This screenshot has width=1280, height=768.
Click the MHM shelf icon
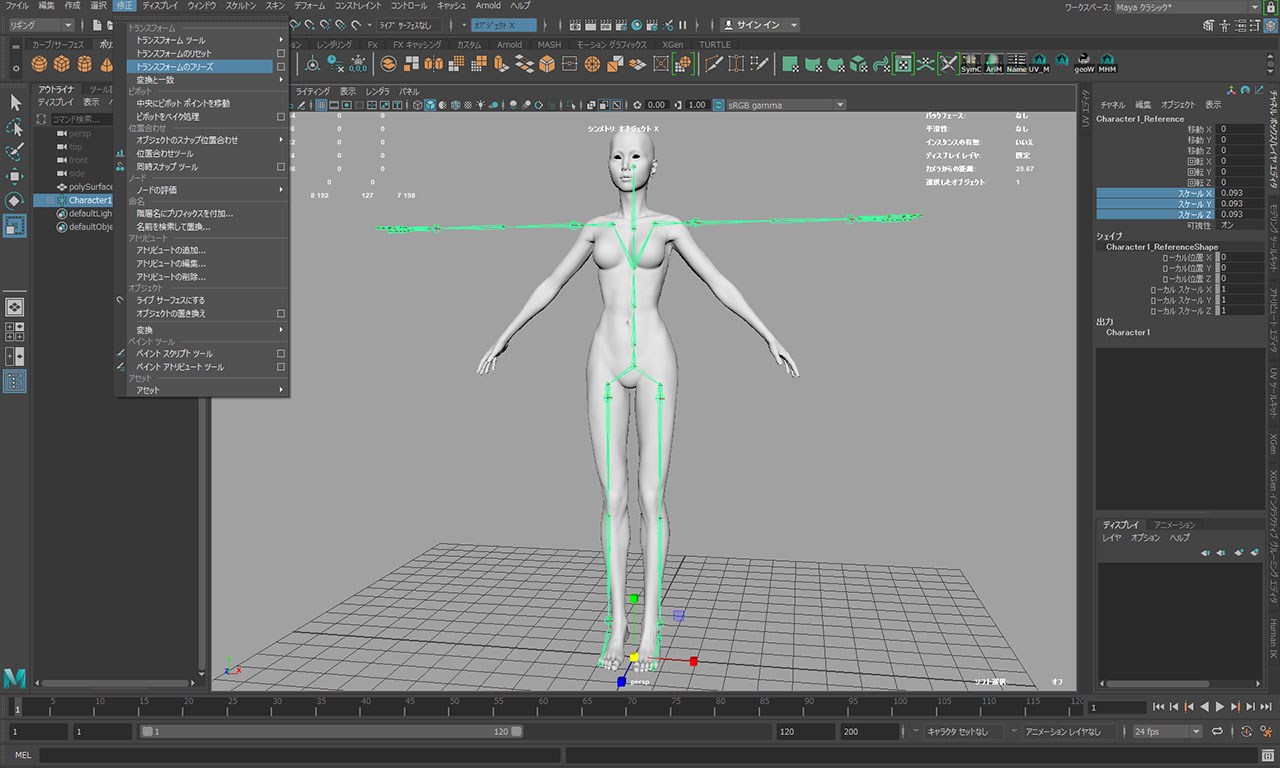click(1107, 64)
